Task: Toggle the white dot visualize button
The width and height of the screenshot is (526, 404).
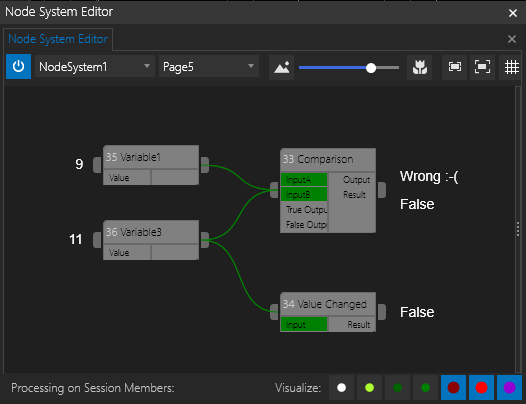Action: pos(341,388)
